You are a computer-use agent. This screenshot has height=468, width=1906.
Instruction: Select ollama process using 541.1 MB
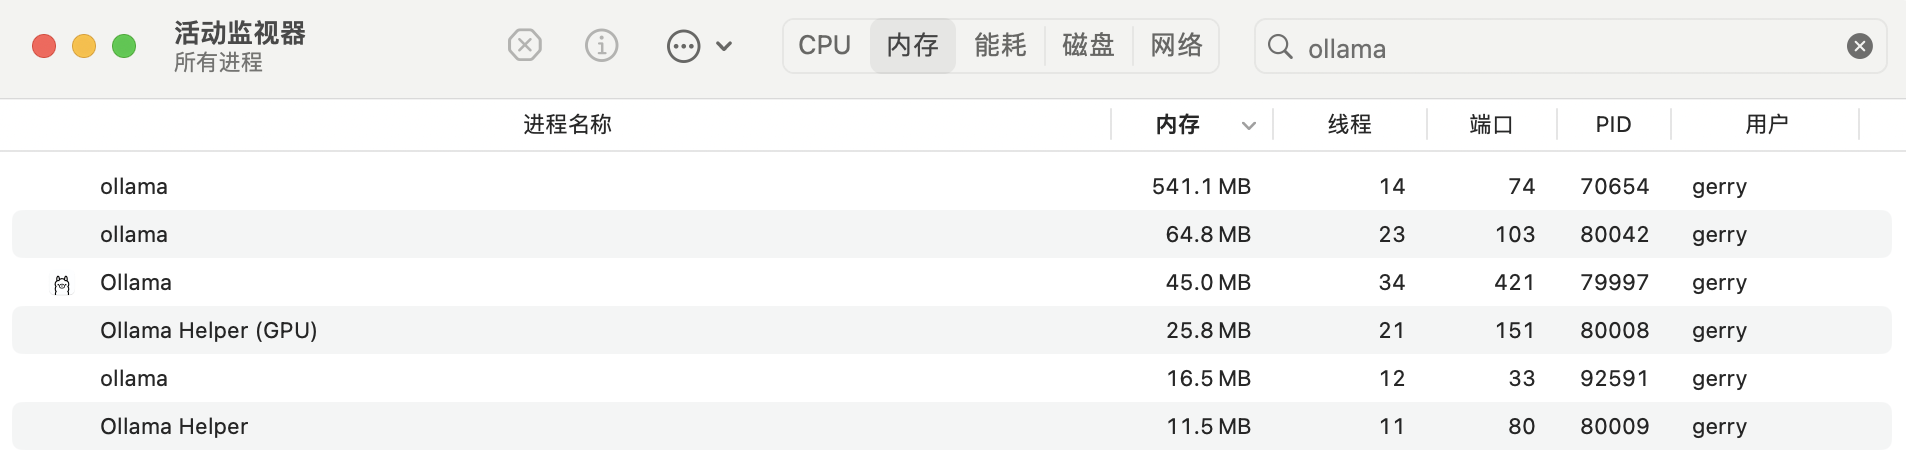(x=952, y=186)
